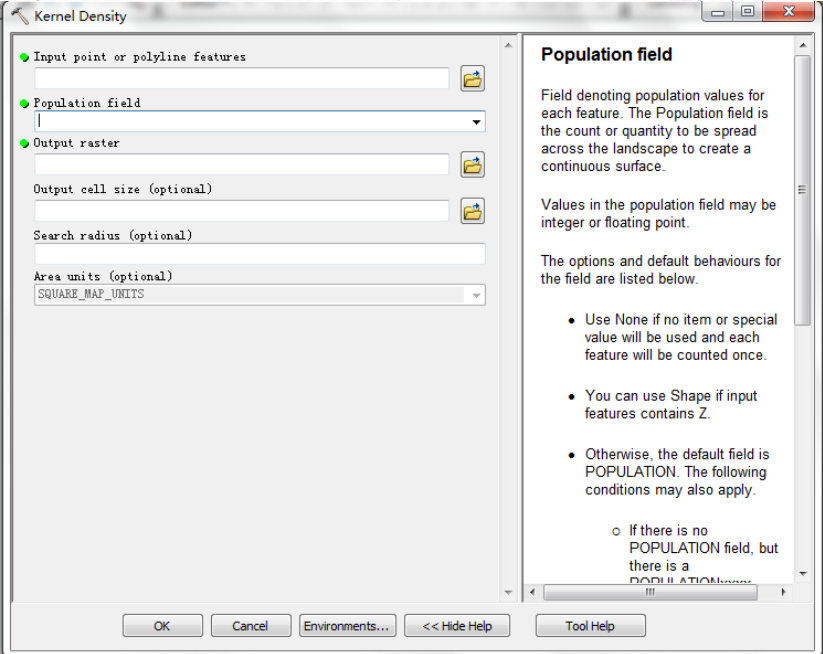Click browse icon beside Output cell size

coord(472,211)
